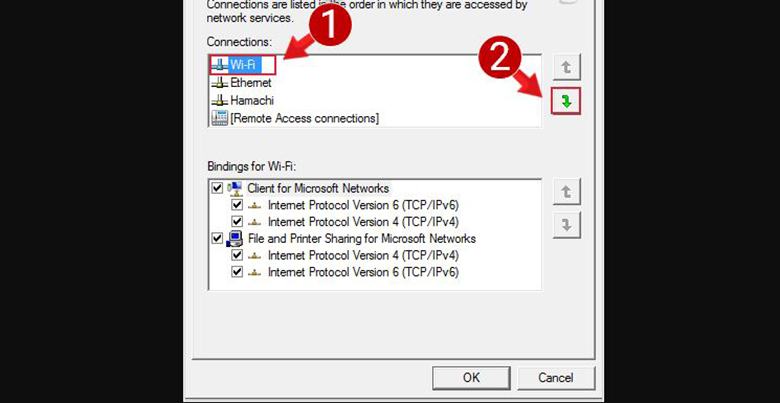Move connection down with green arrow button
This screenshot has height=403, width=780.
(x=566, y=102)
